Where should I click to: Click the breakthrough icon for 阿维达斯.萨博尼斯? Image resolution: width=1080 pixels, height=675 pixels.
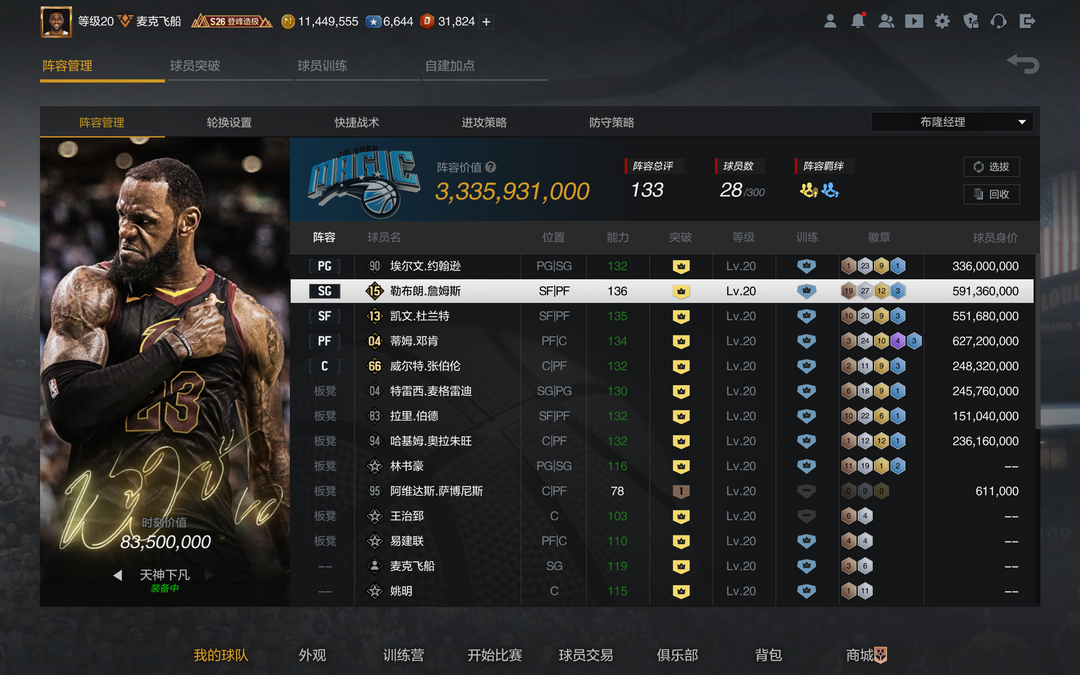[681, 491]
